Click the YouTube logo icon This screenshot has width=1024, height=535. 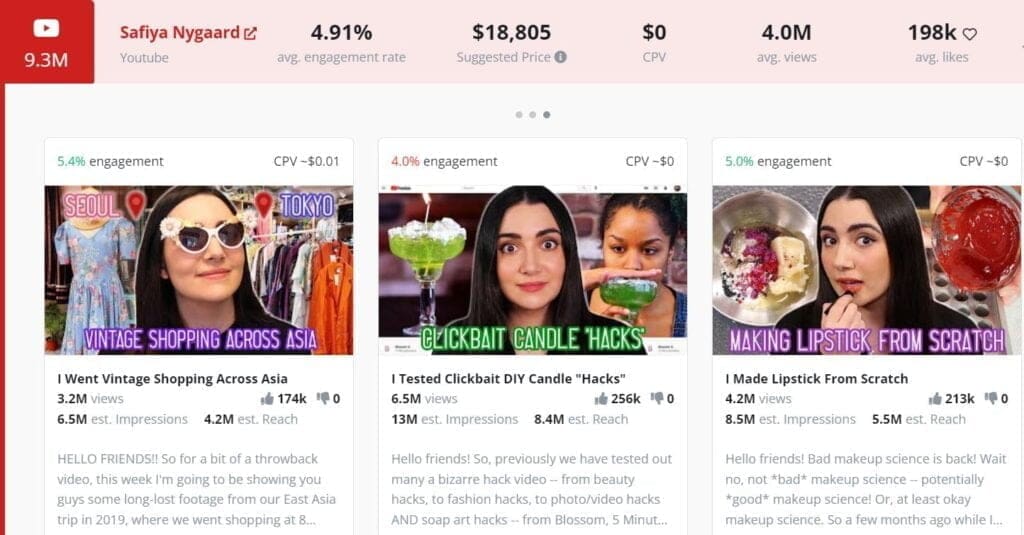[x=46, y=28]
